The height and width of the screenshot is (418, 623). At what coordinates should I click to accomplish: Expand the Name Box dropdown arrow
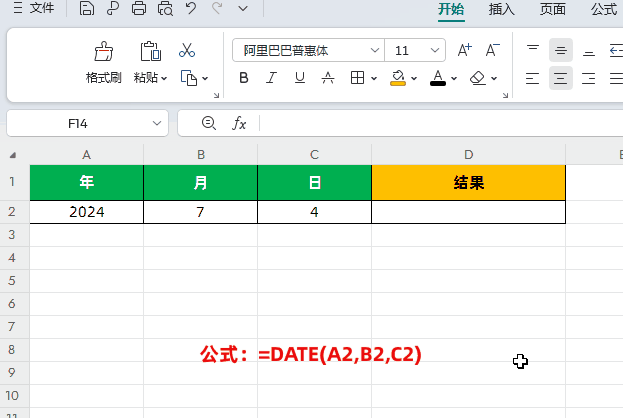click(157, 123)
